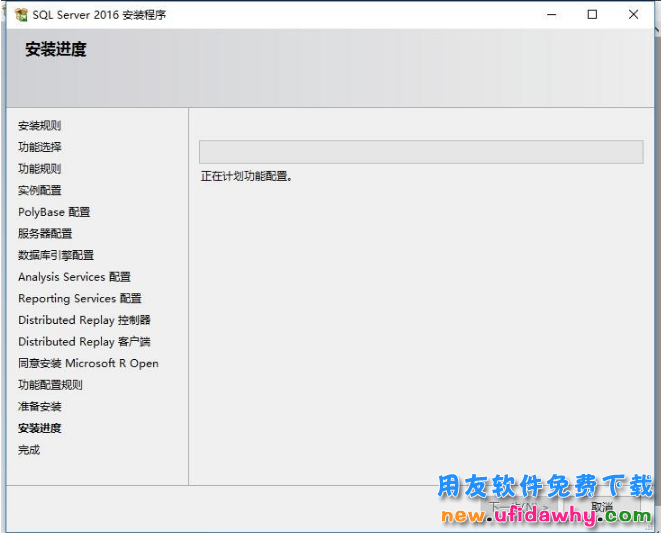
Task: Go to Analysis Services 配置
Action: [x=74, y=277]
